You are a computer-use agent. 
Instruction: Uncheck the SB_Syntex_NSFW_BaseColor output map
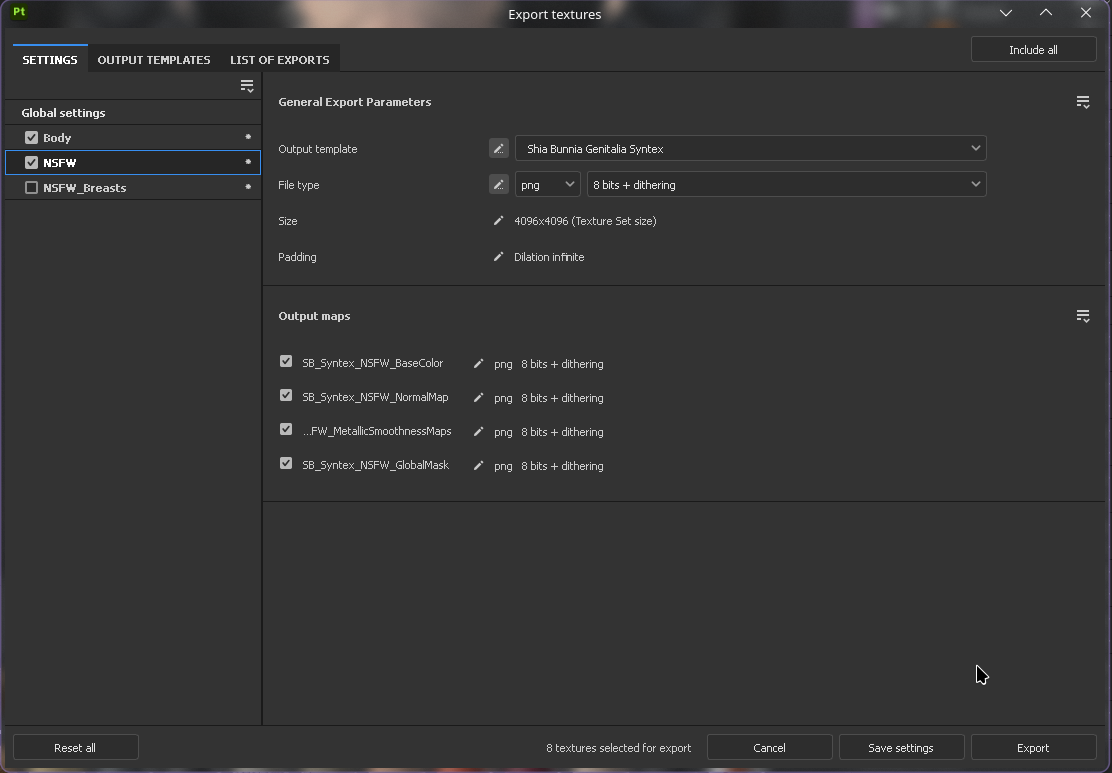pyautogui.click(x=286, y=362)
